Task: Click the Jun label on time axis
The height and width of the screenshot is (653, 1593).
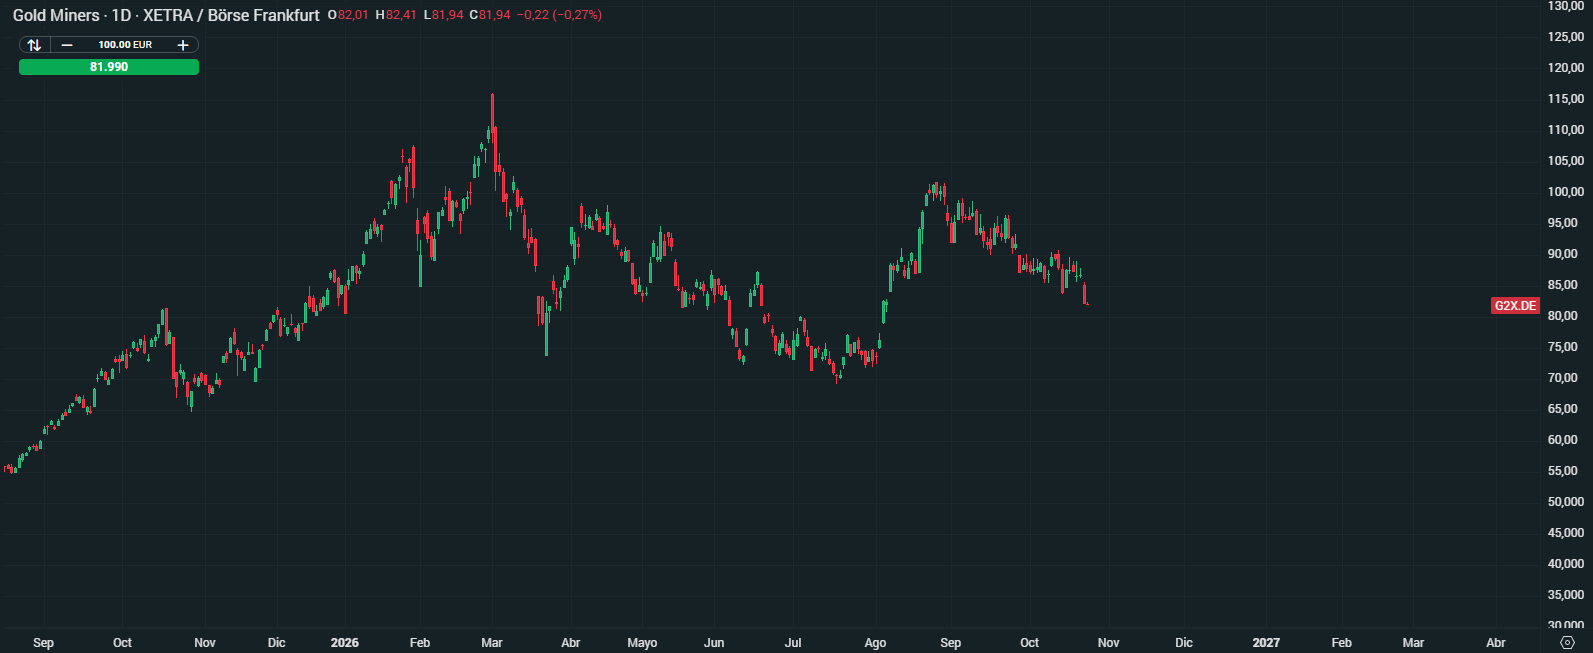Action: tap(714, 643)
